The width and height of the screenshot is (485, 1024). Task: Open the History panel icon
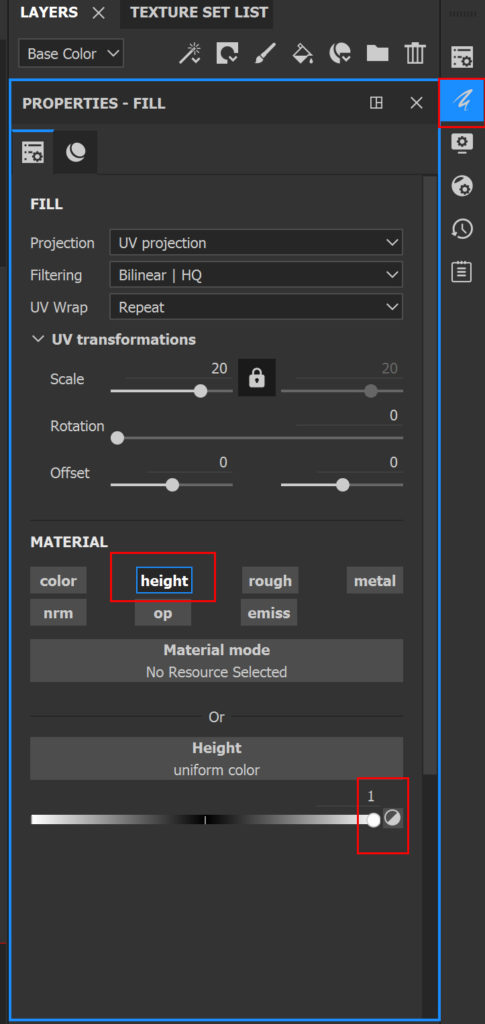(462, 229)
